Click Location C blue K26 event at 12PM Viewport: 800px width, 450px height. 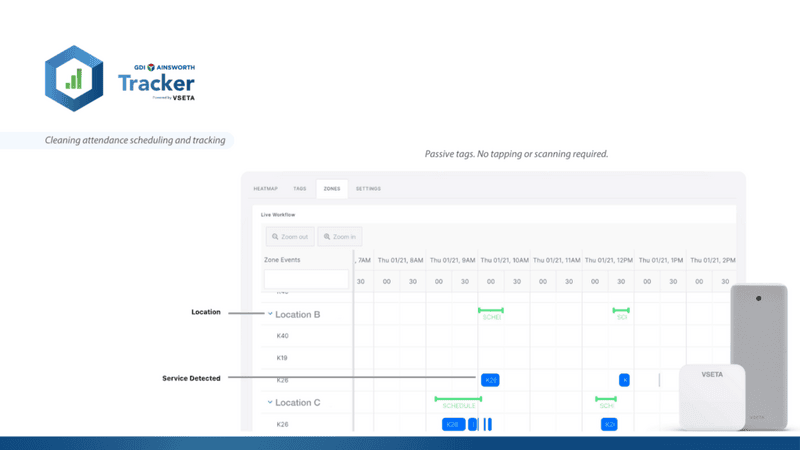click(x=609, y=424)
